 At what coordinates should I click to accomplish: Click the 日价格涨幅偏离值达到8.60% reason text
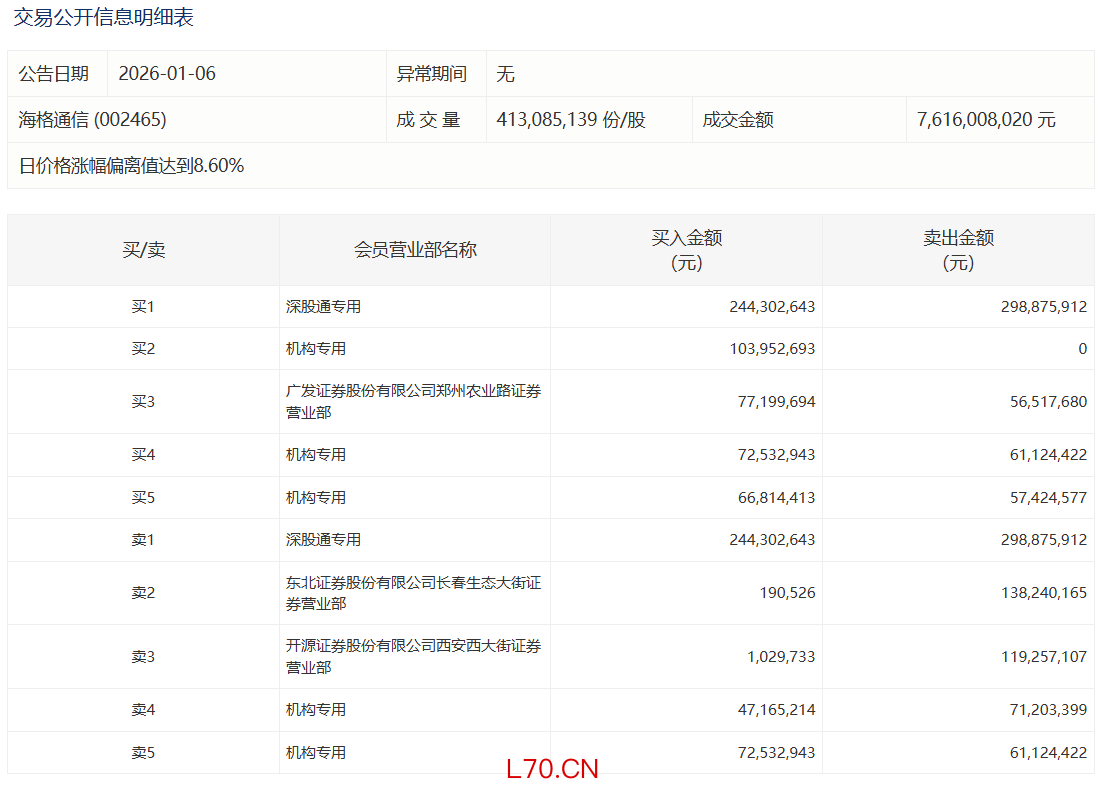point(131,166)
